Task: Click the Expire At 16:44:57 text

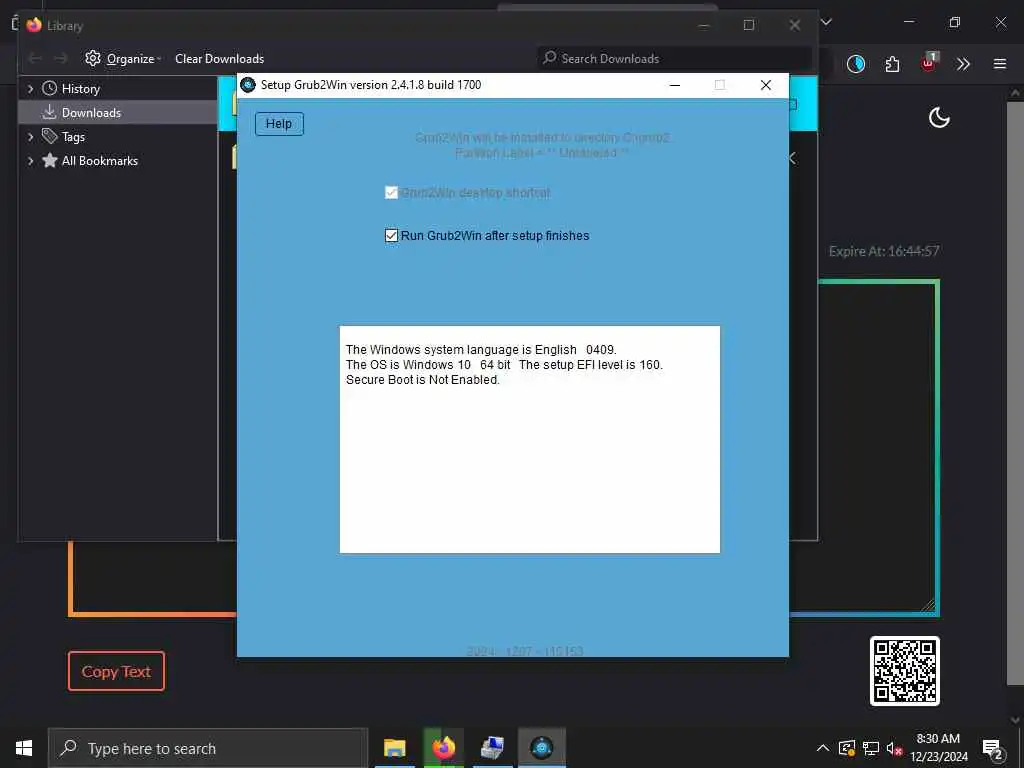Action: pyautogui.click(x=884, y=251)
